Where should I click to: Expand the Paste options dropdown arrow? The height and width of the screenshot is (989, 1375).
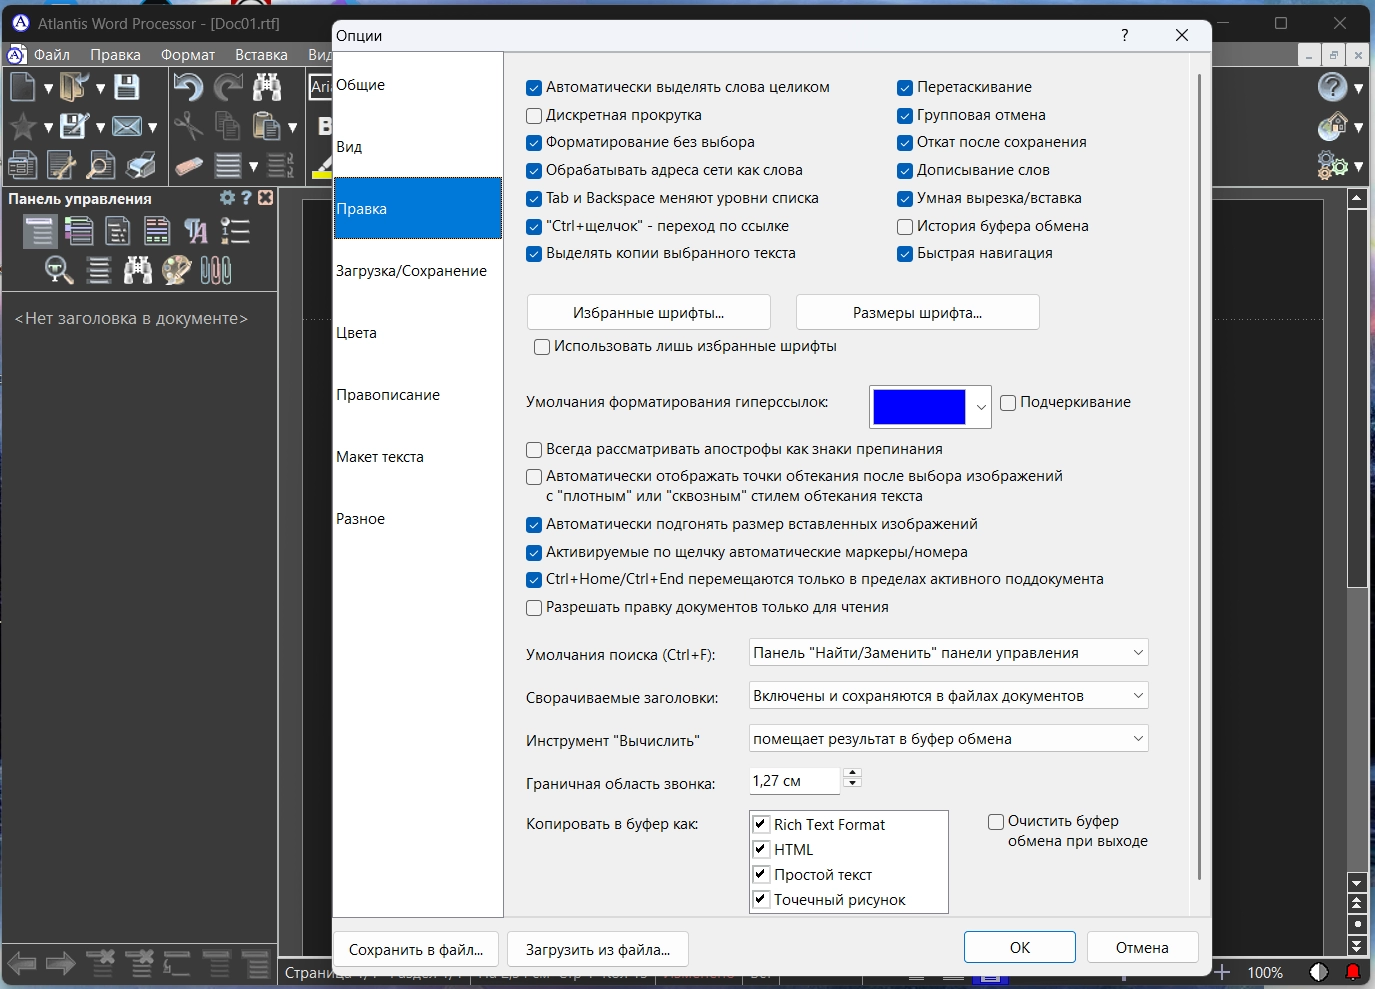292,127
